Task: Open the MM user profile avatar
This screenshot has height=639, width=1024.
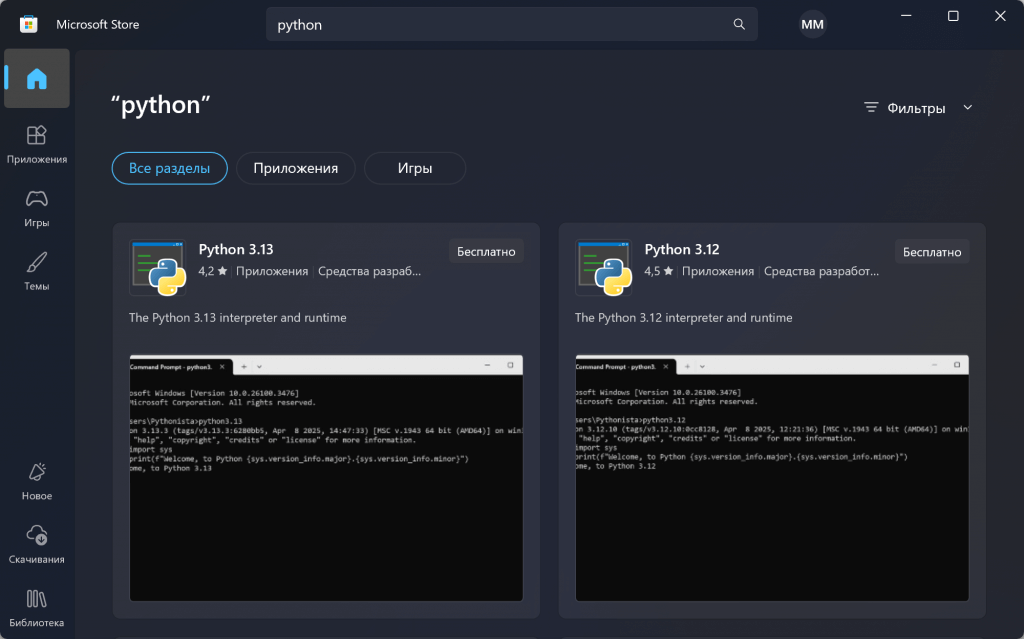Action: click(813, 24)
